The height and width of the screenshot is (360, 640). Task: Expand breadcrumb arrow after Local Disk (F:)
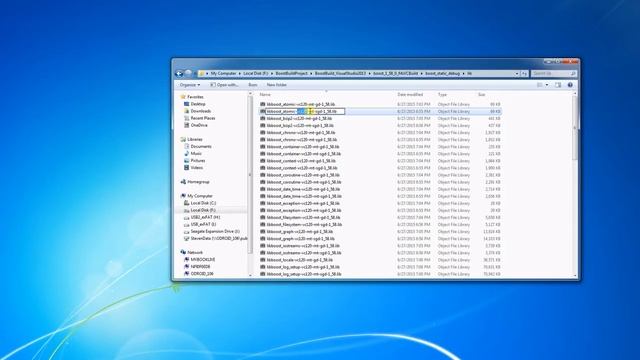click(x=272, y=73)
